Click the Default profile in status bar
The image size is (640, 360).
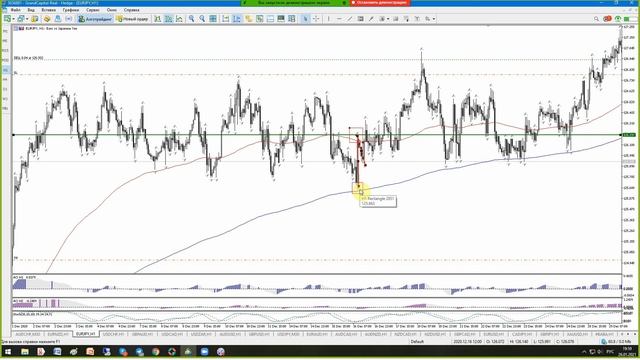(417, 341)
